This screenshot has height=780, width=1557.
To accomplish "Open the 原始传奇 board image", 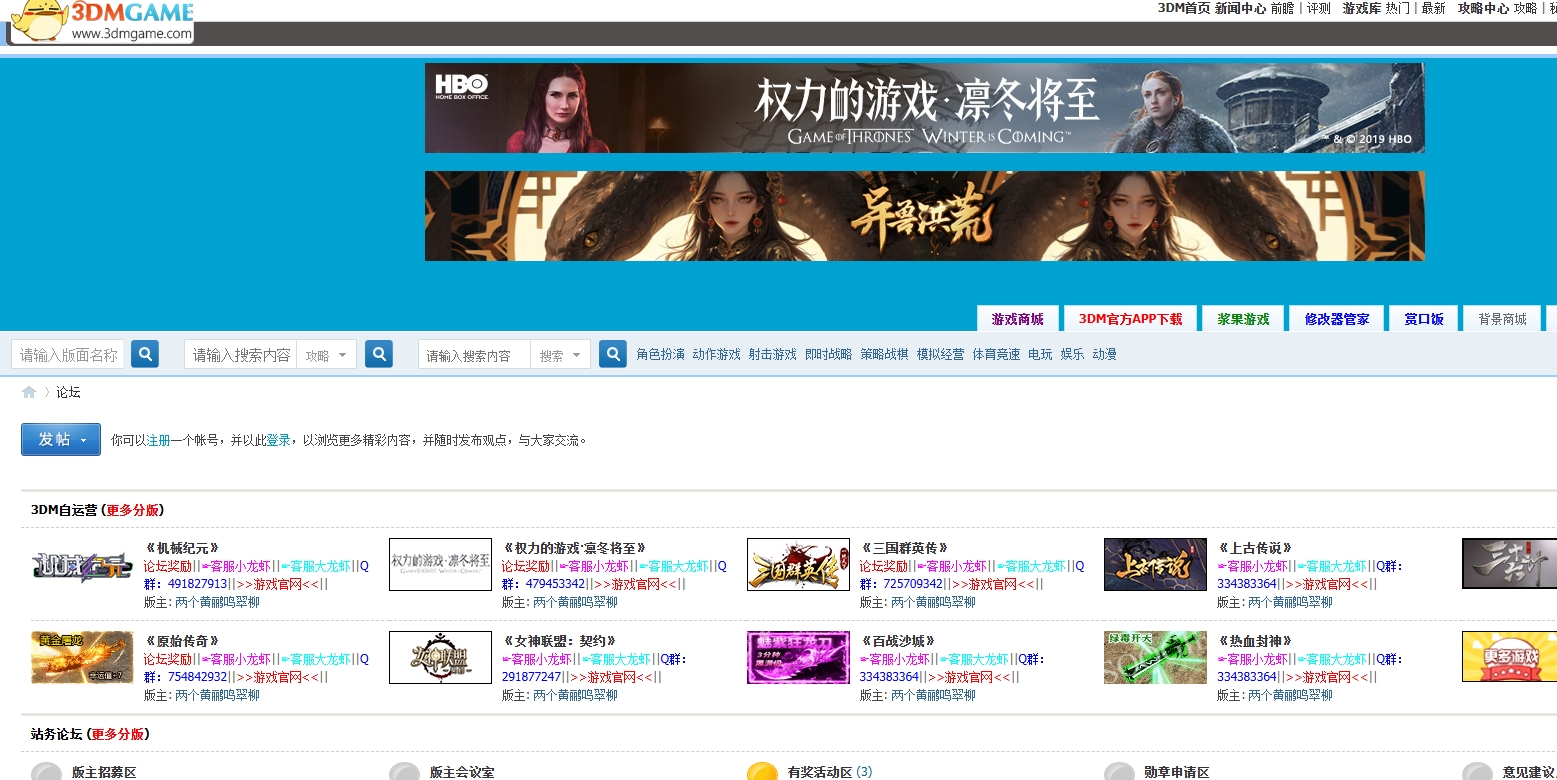I will point(82,657).
